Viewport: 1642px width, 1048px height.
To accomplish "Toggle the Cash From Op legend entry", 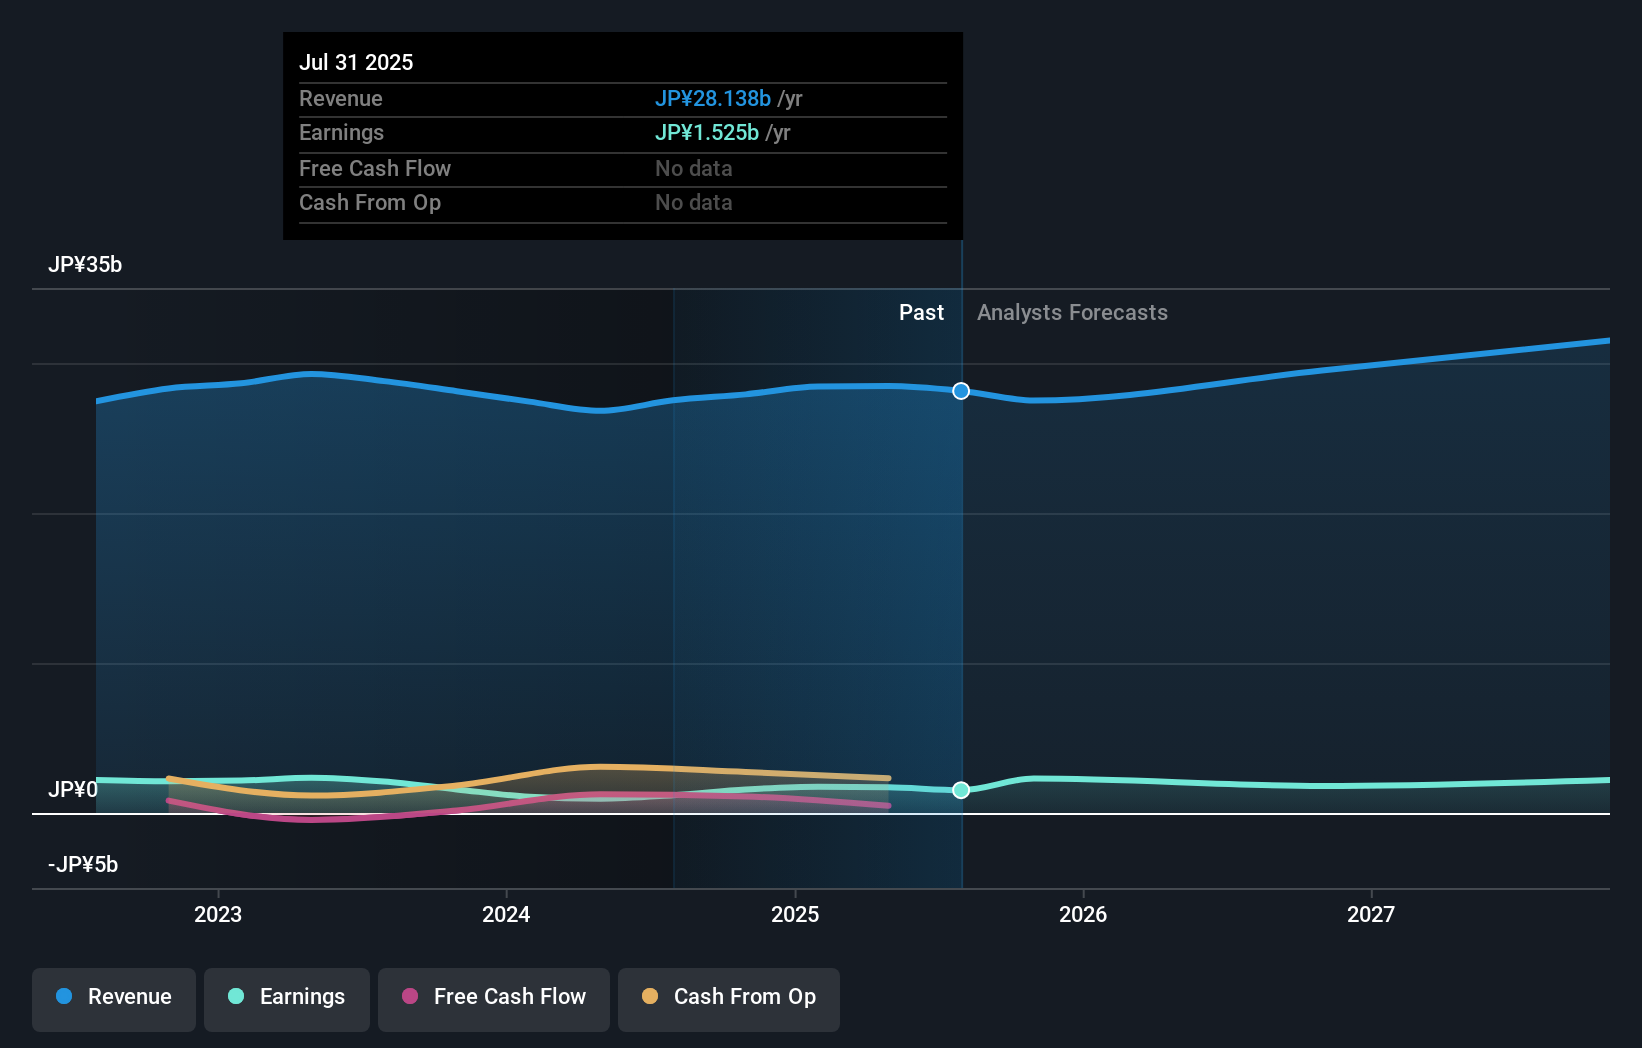I will [x=729, y=997].
